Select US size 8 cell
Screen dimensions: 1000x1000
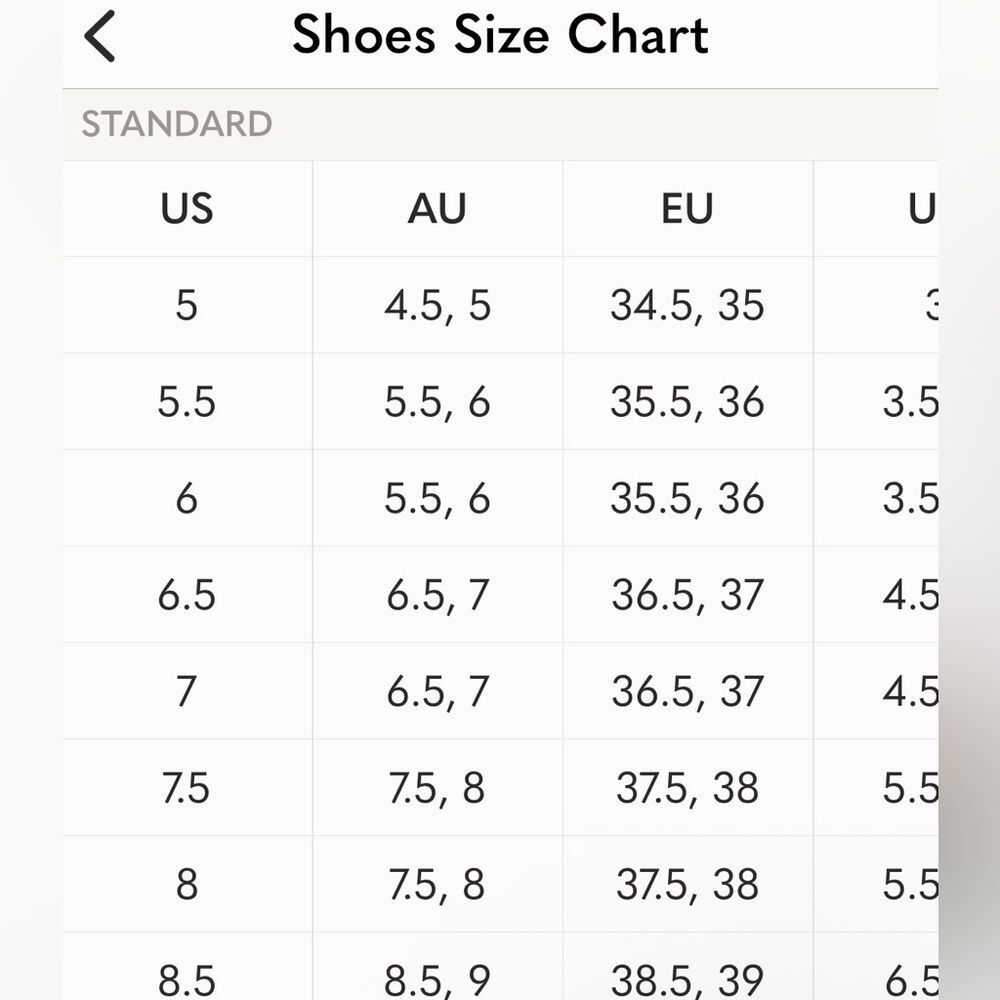tap(187, 885)
